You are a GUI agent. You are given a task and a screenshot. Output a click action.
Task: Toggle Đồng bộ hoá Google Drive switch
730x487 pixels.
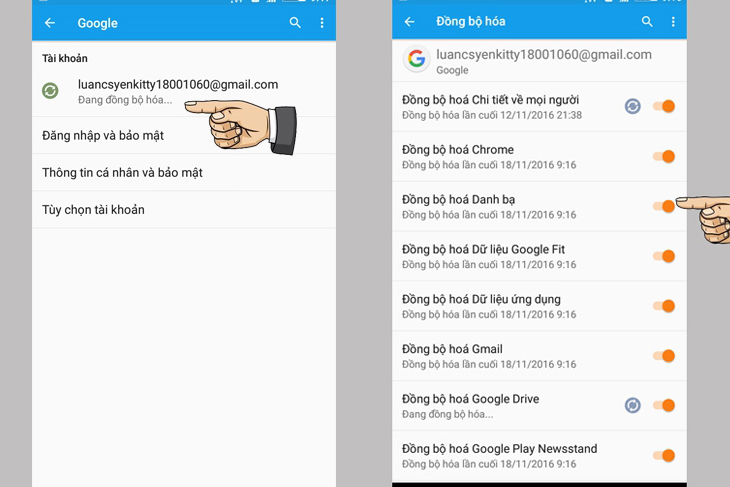point(664,405)
